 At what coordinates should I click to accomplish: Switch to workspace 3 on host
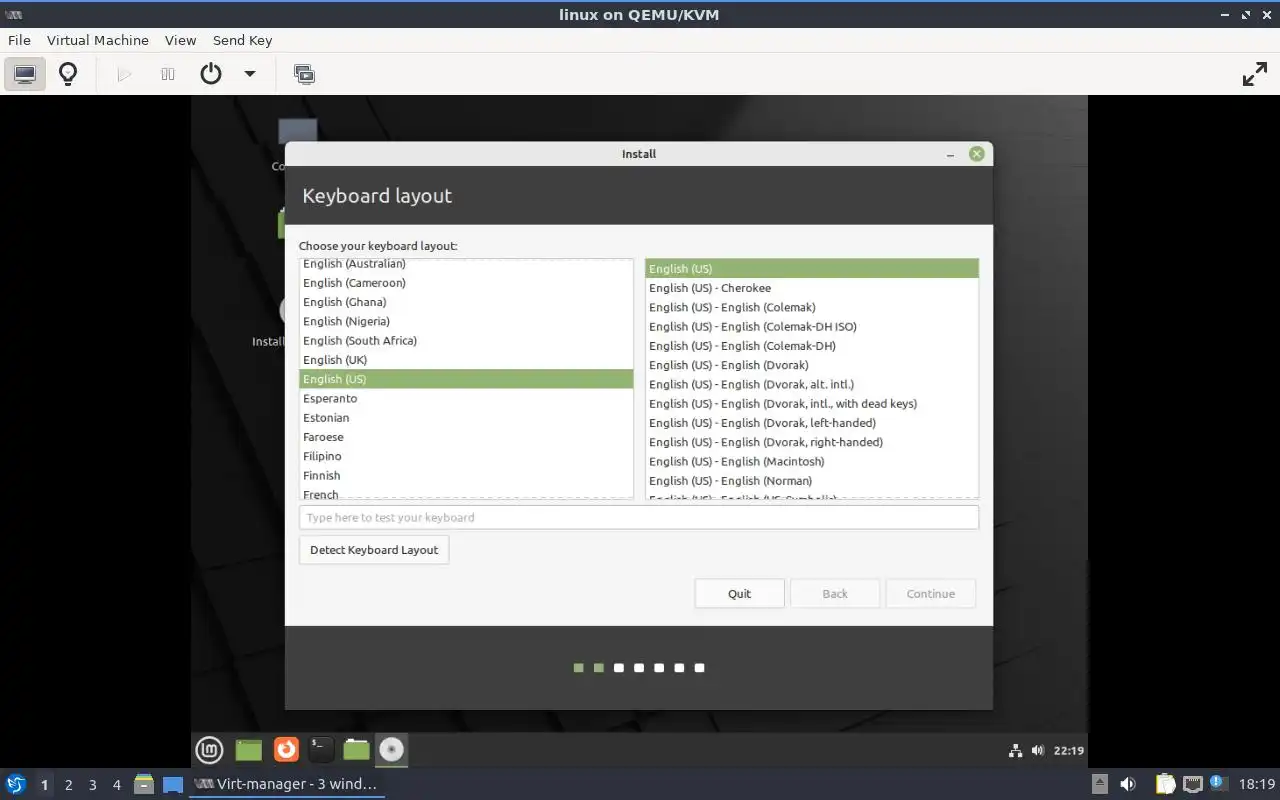coord(93,785)
